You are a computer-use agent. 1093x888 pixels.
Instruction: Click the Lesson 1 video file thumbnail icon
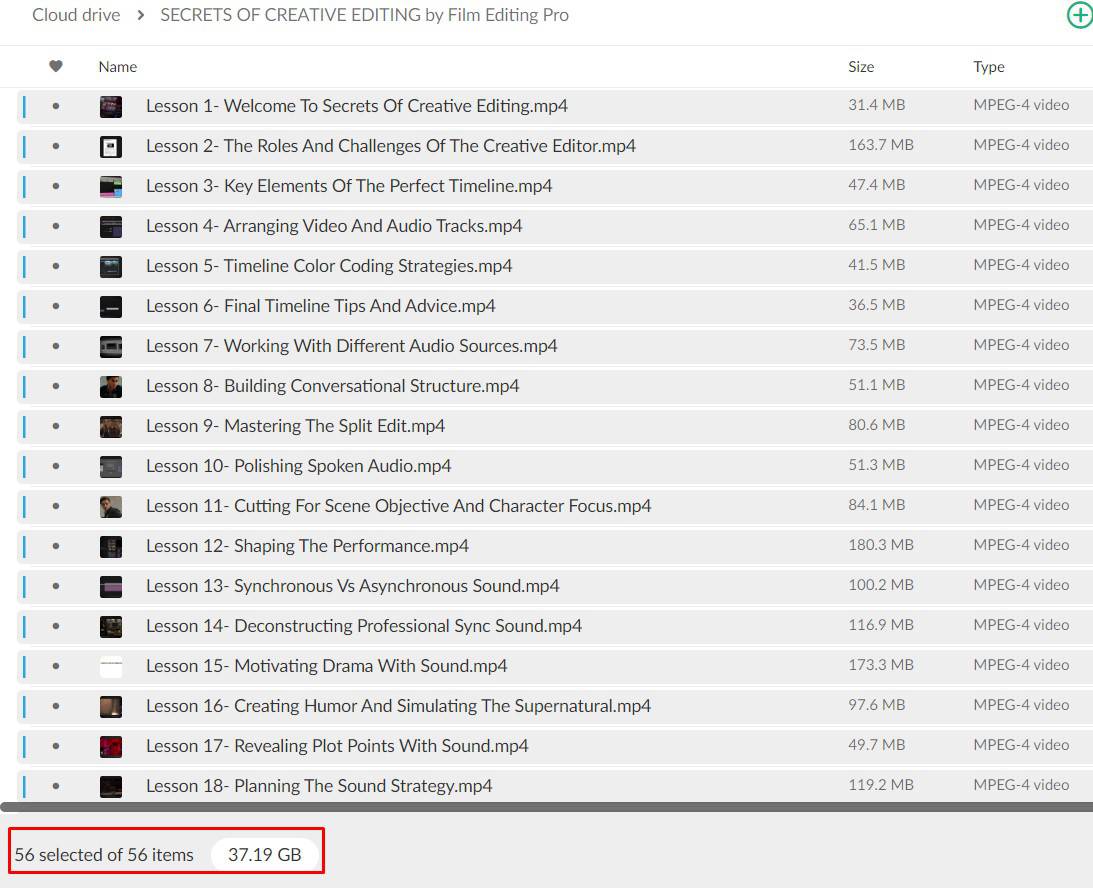point(111,107)
